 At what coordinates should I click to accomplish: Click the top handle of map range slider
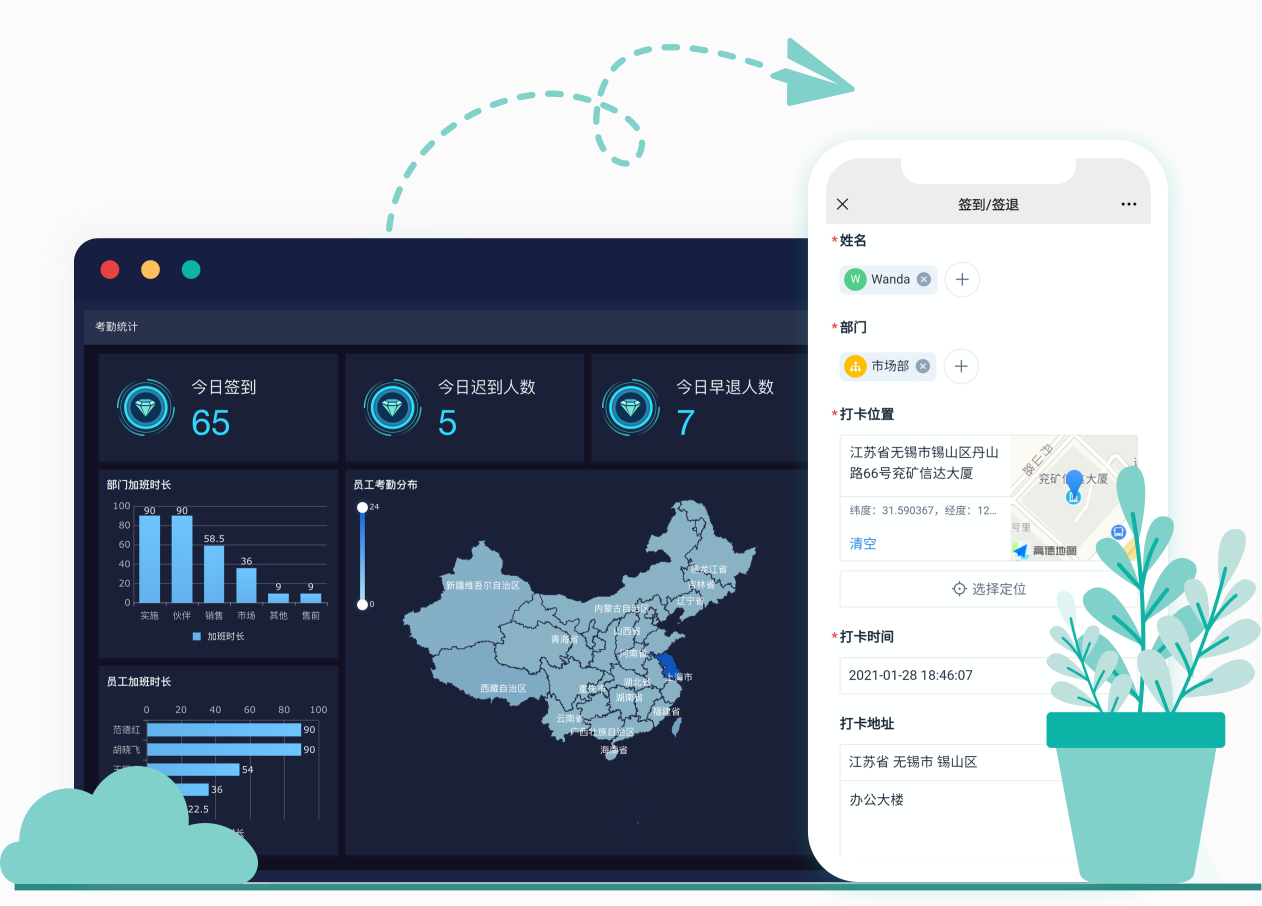pyautogui.click(x=362, y=508)
